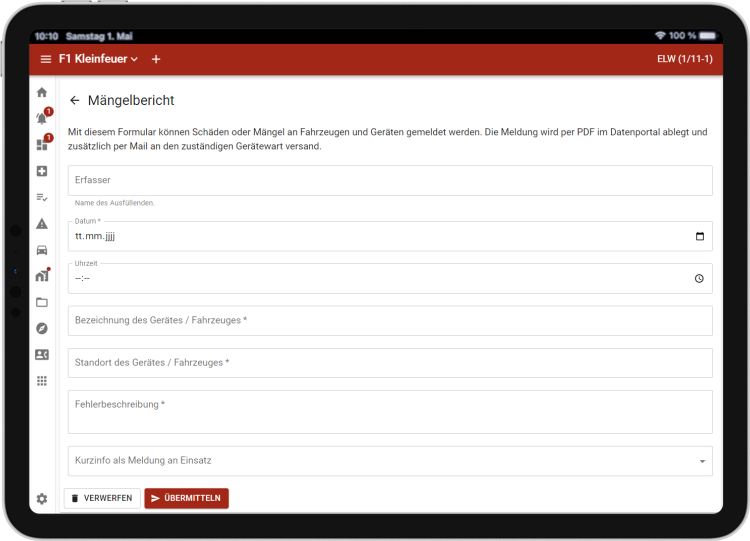
Task: Submit form with Übermitteln button
Action: (187, 498)
